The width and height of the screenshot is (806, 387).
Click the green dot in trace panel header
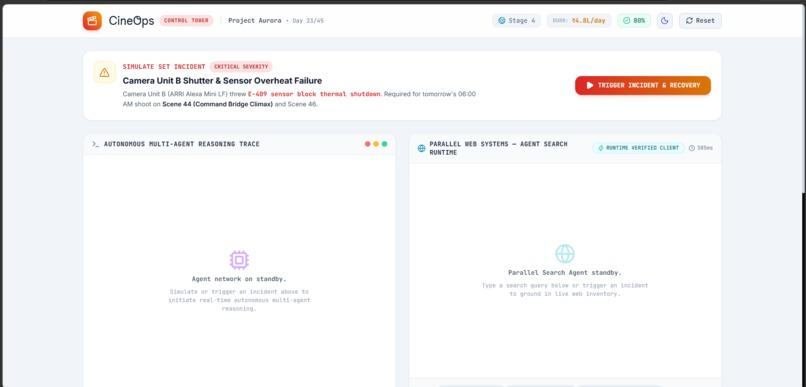[384, 144]
